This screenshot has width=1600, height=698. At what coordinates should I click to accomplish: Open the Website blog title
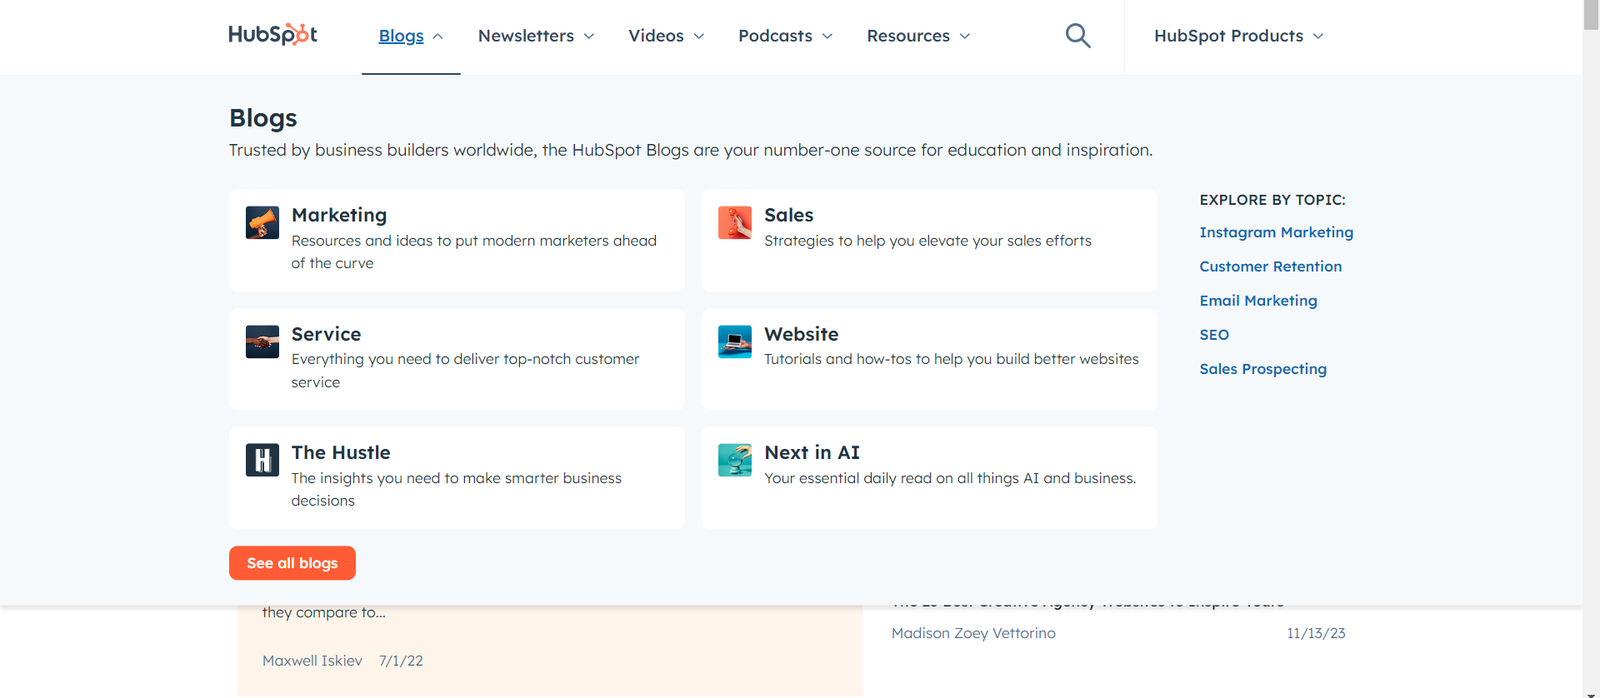click(801, 334)
